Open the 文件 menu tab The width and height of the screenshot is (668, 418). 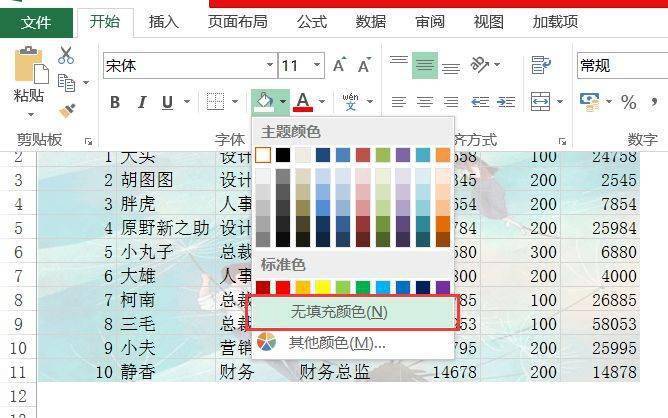tap(36, 23)
